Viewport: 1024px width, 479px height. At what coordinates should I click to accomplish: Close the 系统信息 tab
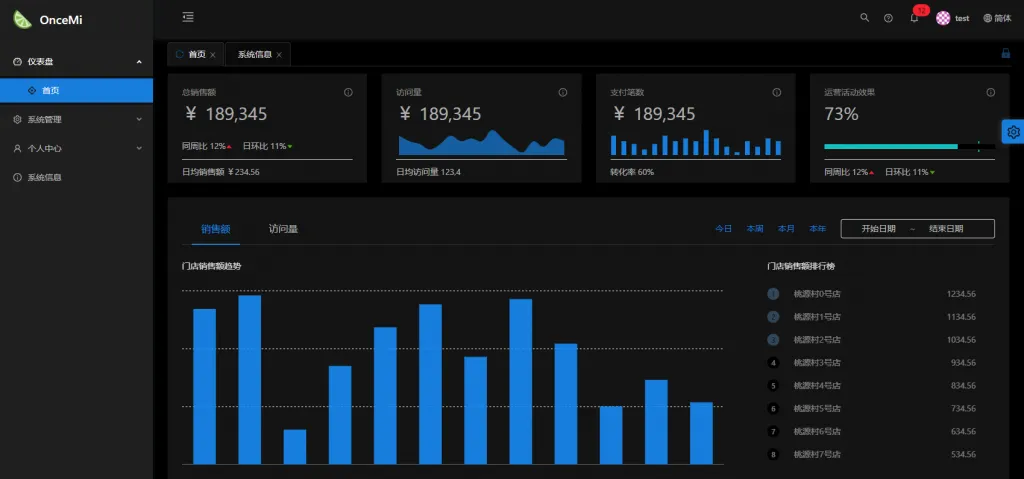click(x=279, y=55)
